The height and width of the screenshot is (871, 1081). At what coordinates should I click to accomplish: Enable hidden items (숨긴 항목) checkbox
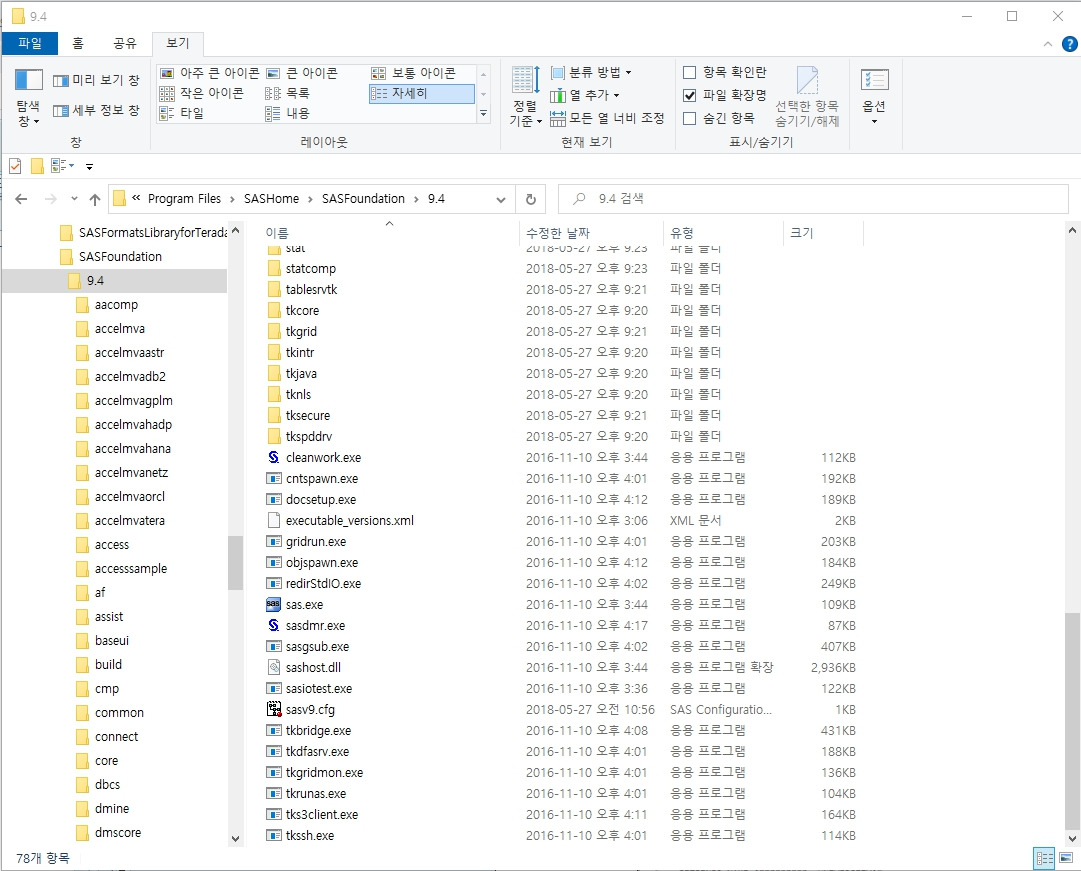(x=689, y=119)
